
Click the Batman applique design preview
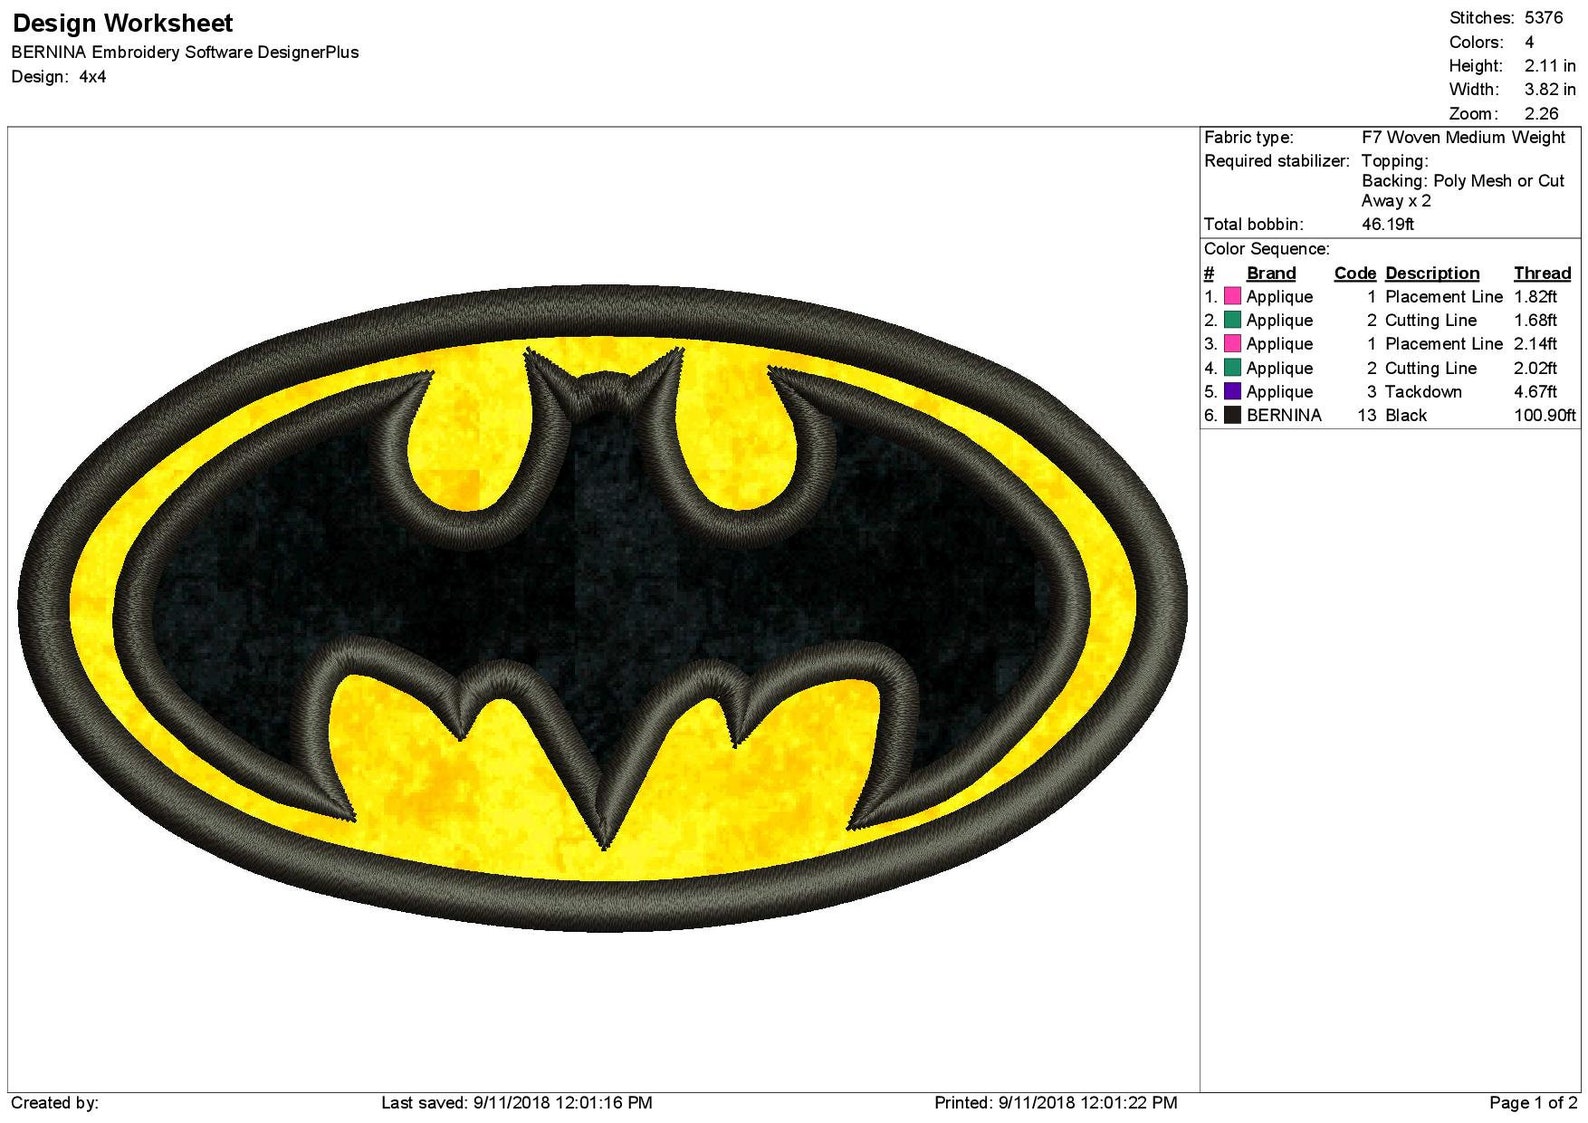pos(602,608)
